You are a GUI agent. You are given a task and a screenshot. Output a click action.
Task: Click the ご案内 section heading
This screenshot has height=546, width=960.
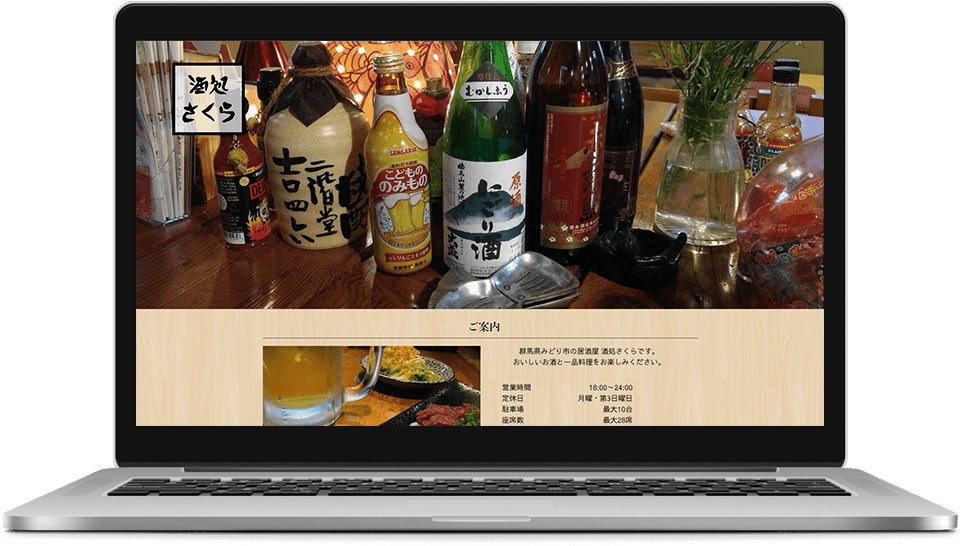tap(484, 327)
